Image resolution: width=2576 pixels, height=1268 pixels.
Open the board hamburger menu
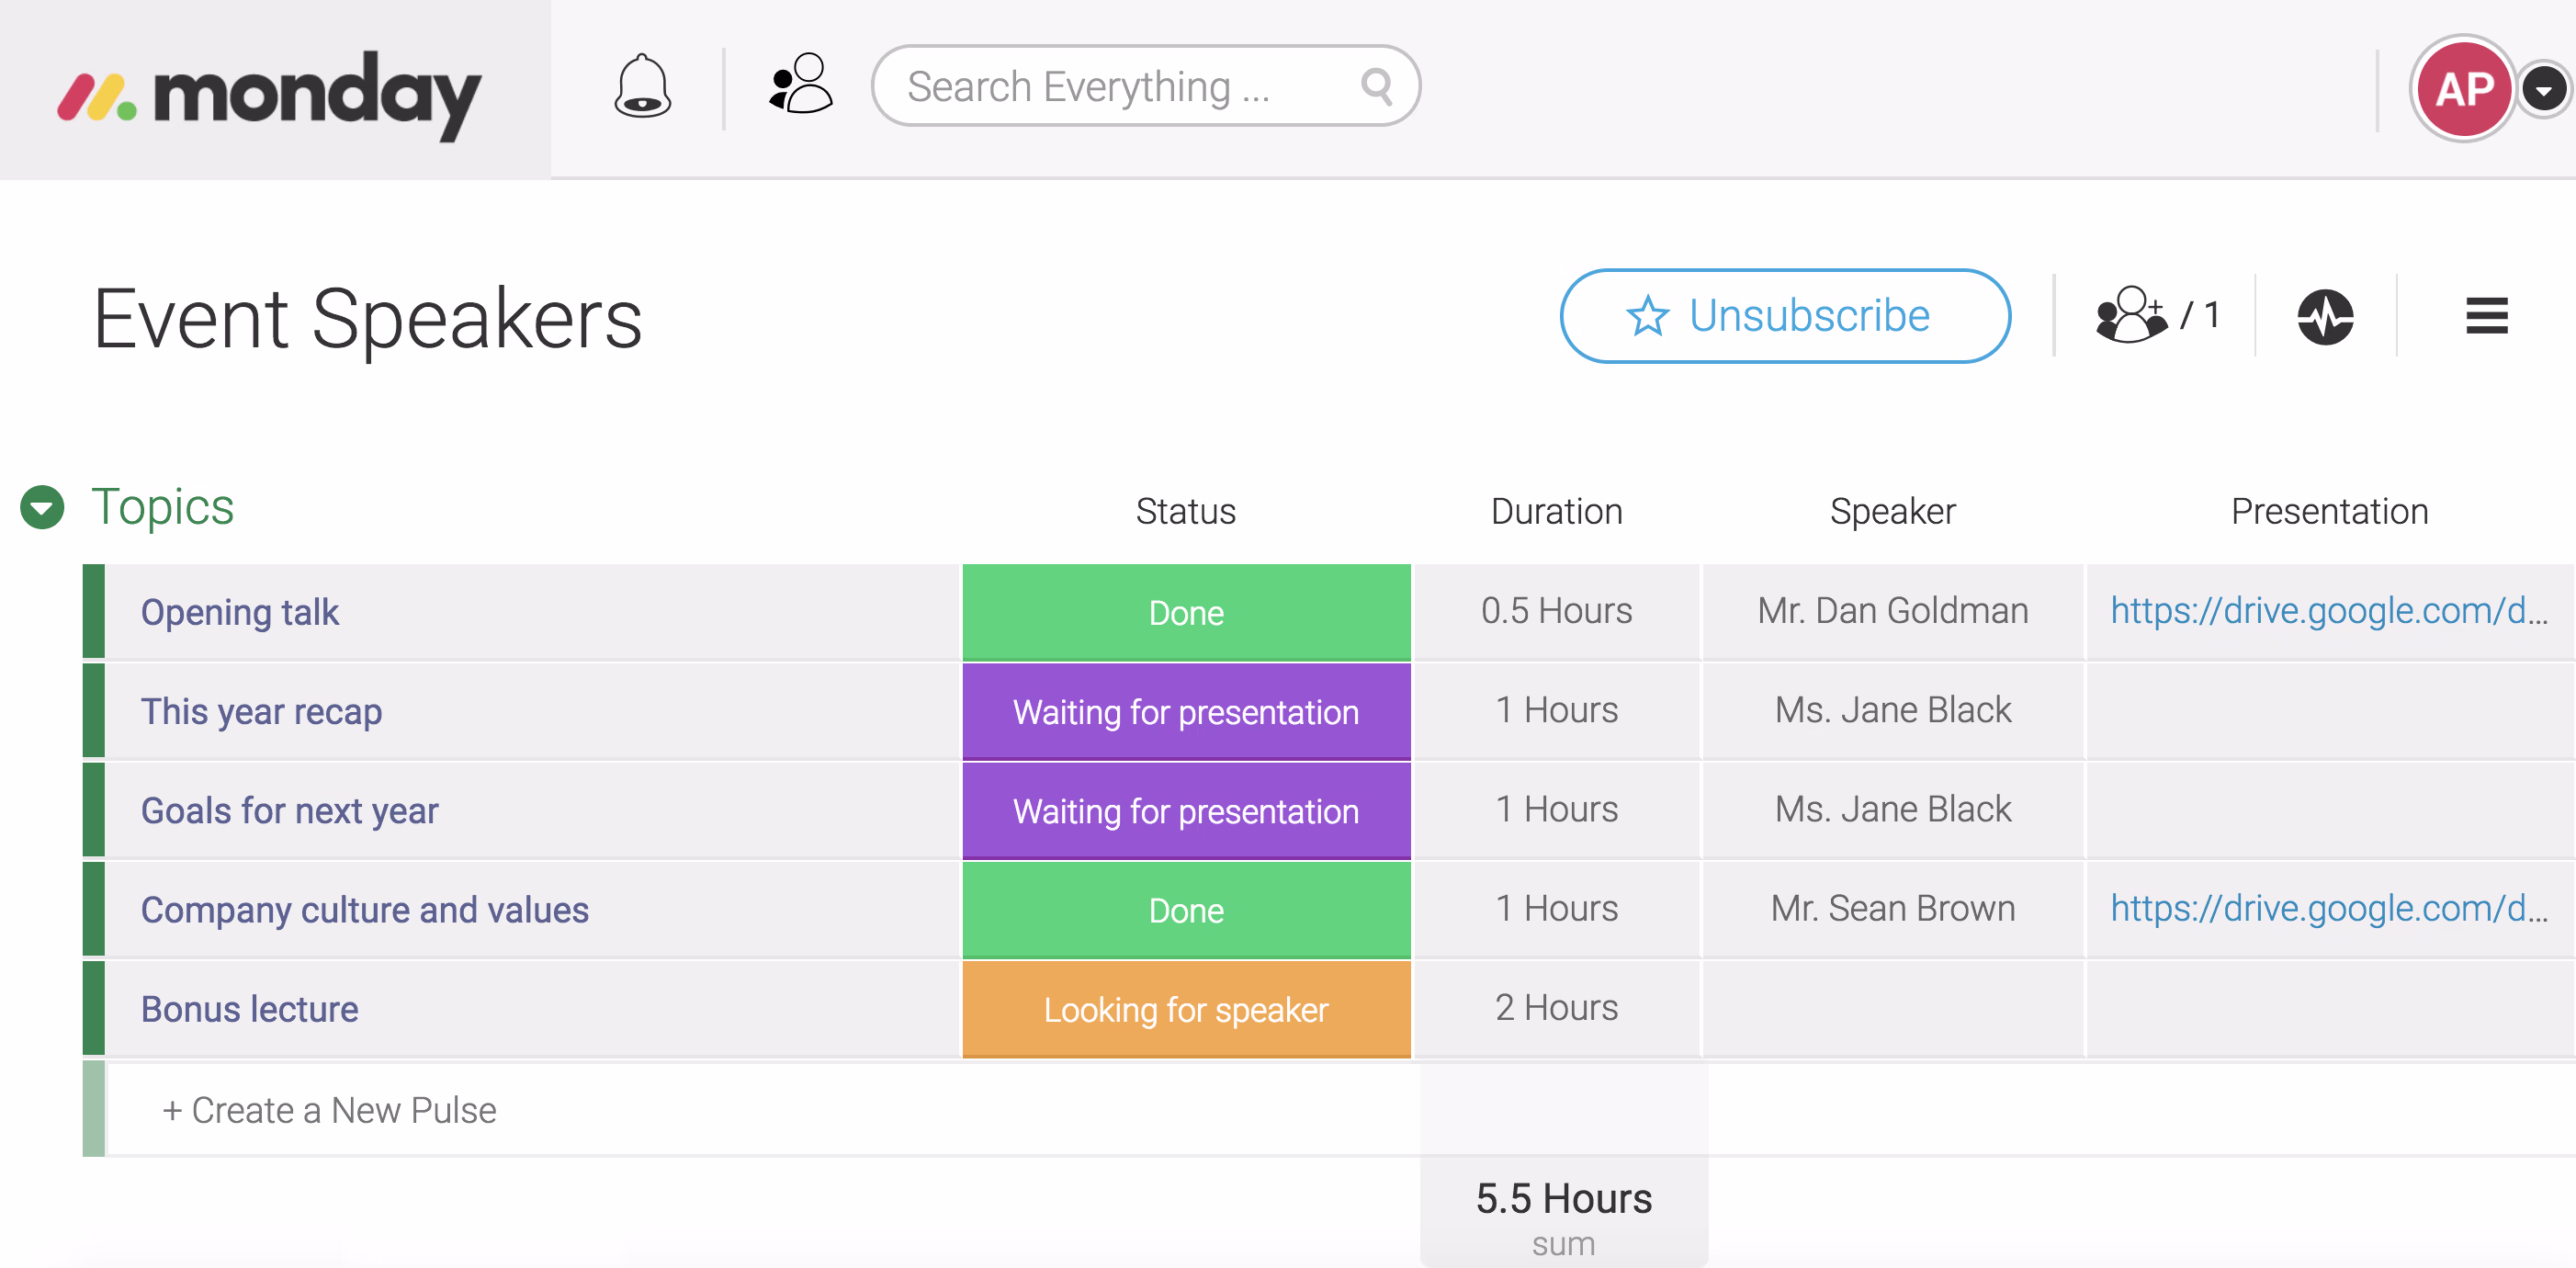tap(2486, 316)
